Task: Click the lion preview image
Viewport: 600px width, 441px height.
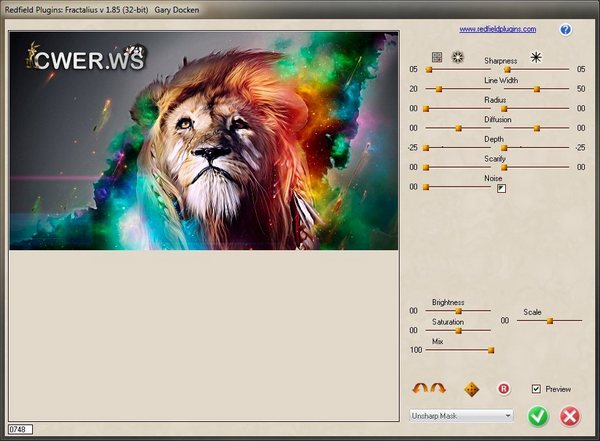Action: pyautogui.click(x=204, y=140)
